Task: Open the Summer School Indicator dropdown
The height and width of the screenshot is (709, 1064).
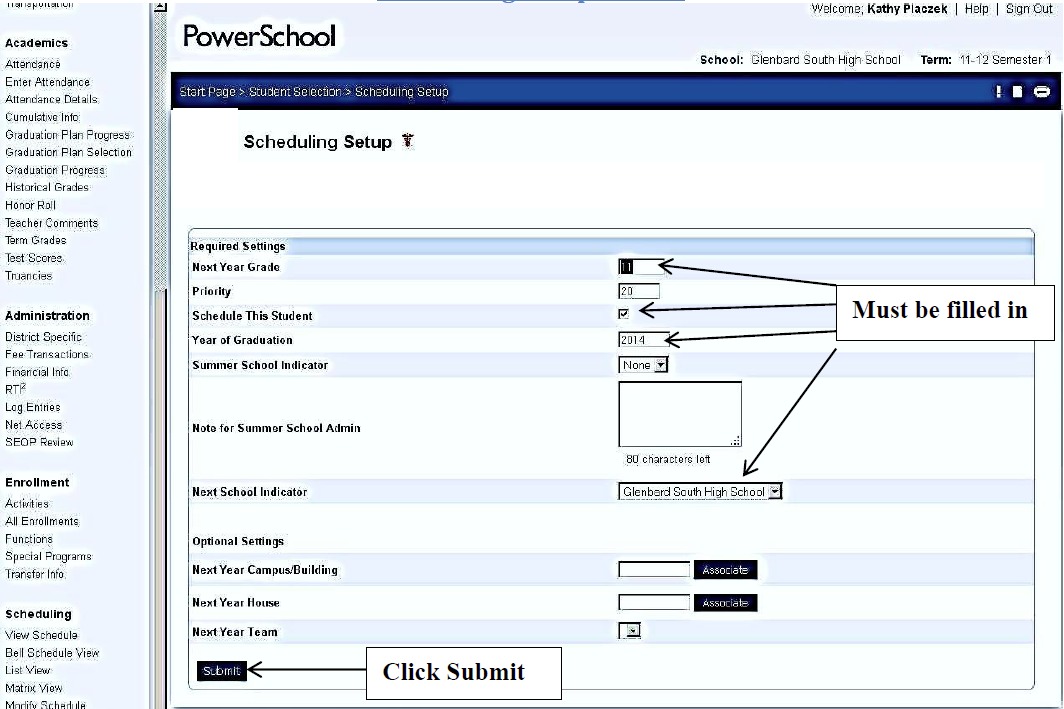Action: coord(643,365)
